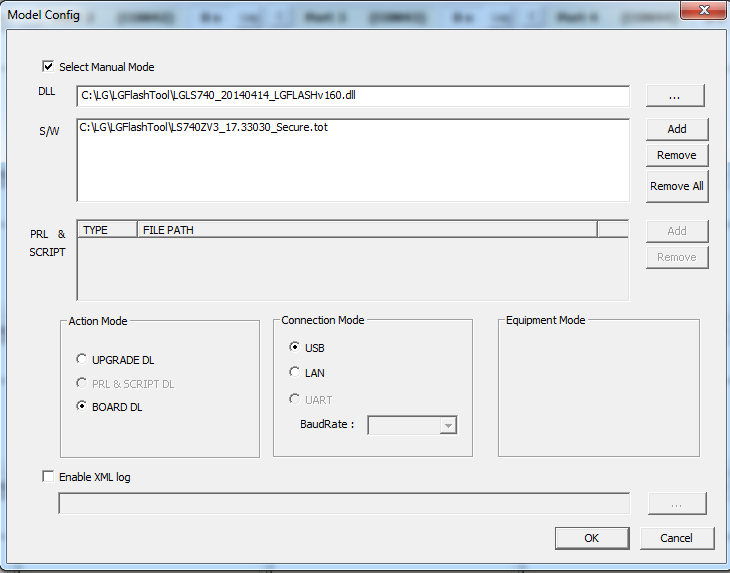The height and width of the screenshot is (573, 730).
Task: Click the FILE PATH column header
Action: tap(366, 230)
